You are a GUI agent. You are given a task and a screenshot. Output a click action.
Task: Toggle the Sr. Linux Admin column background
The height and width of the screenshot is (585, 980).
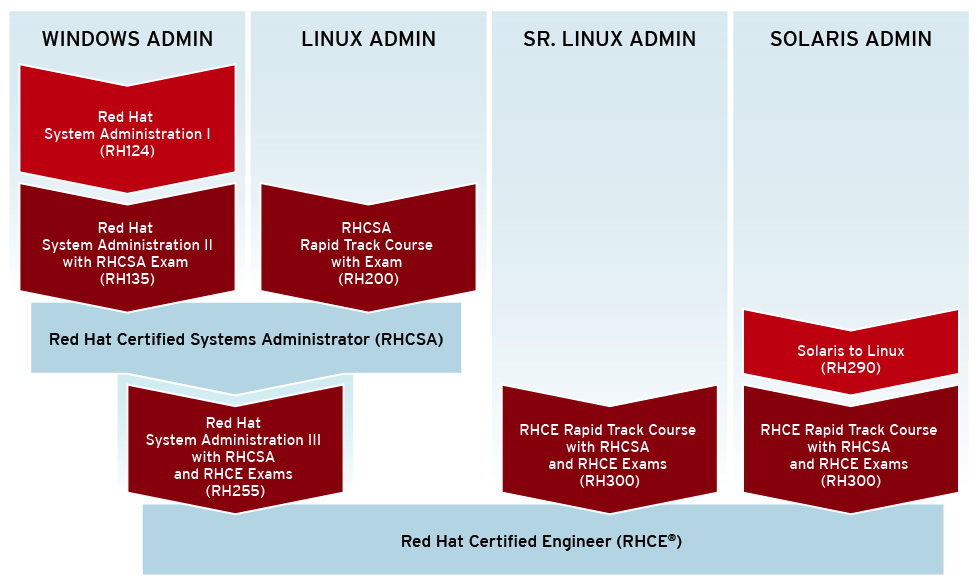[x=610, y=200]
